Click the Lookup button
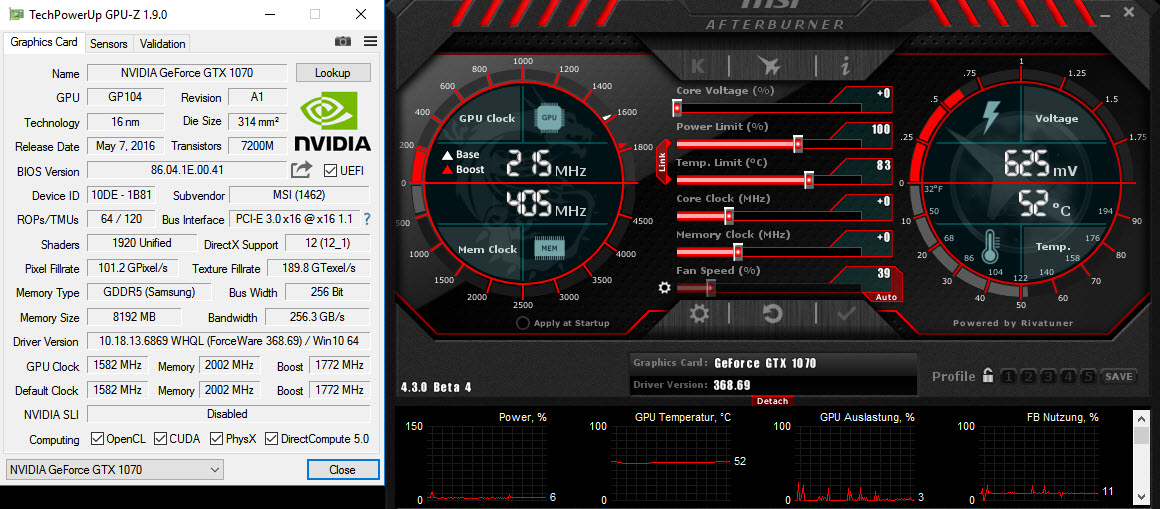1160x509 pixels. tap(333, 73)
